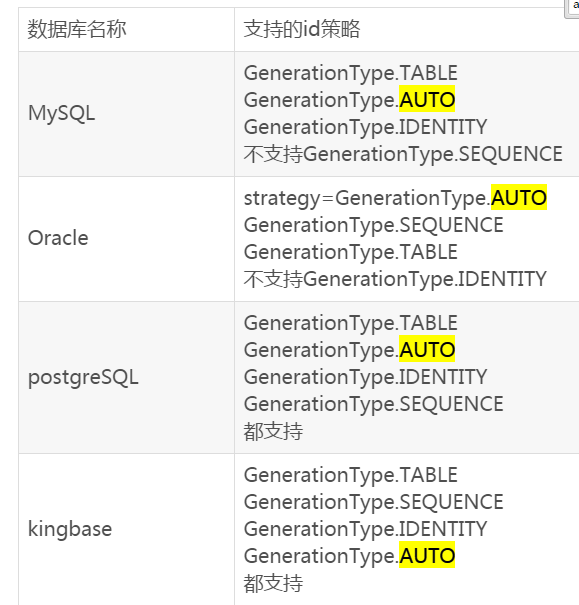Screen dimensions: 579x605
Task: Click GenerationType.SEQUENCE in the Oracle row
Action: [x=373, y=225]
